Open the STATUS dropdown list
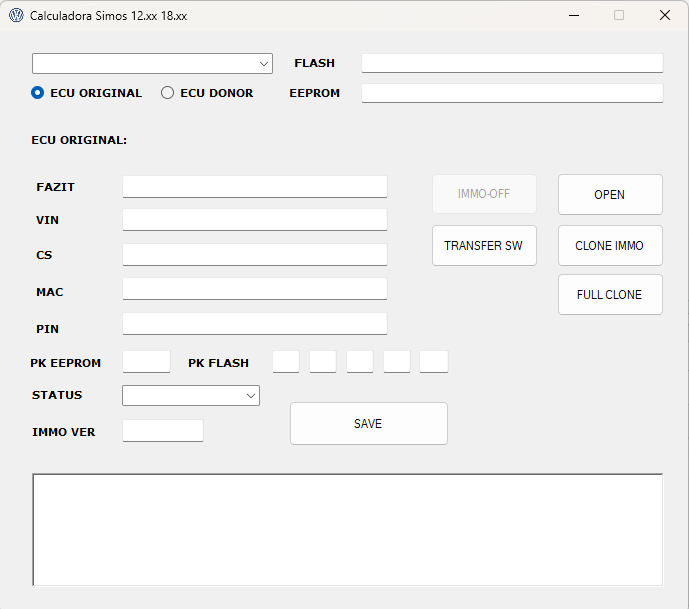The width and height of the screenshot is (689, 609). (190, 396)
